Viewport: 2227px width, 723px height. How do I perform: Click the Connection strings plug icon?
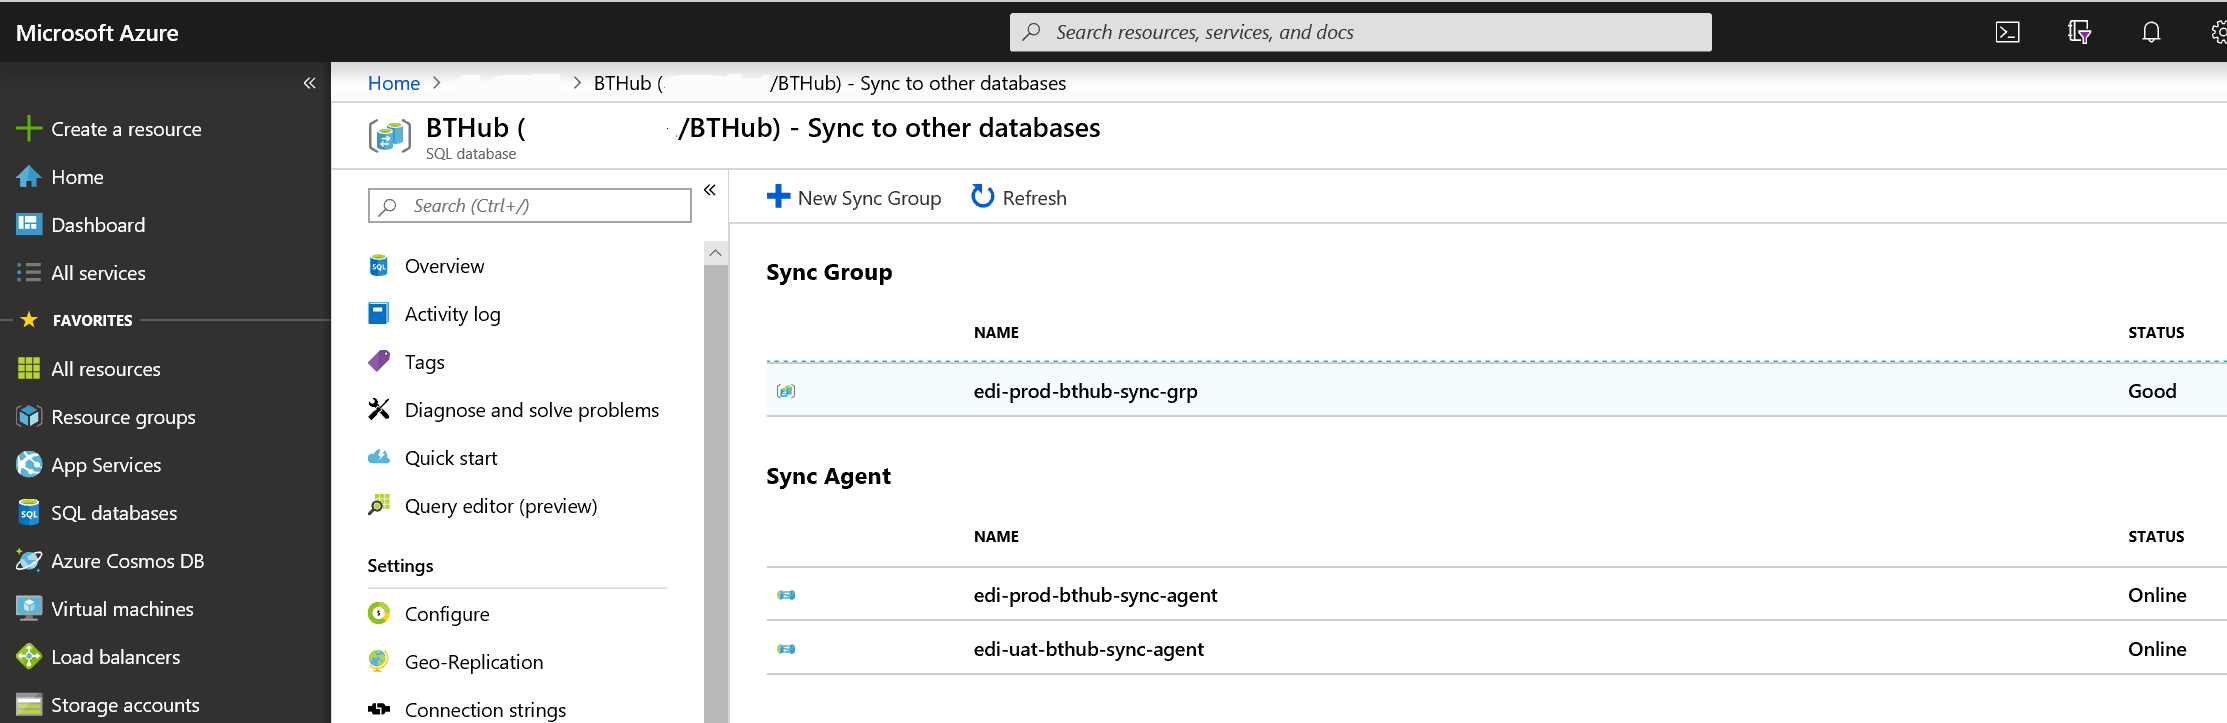[379, 709]
